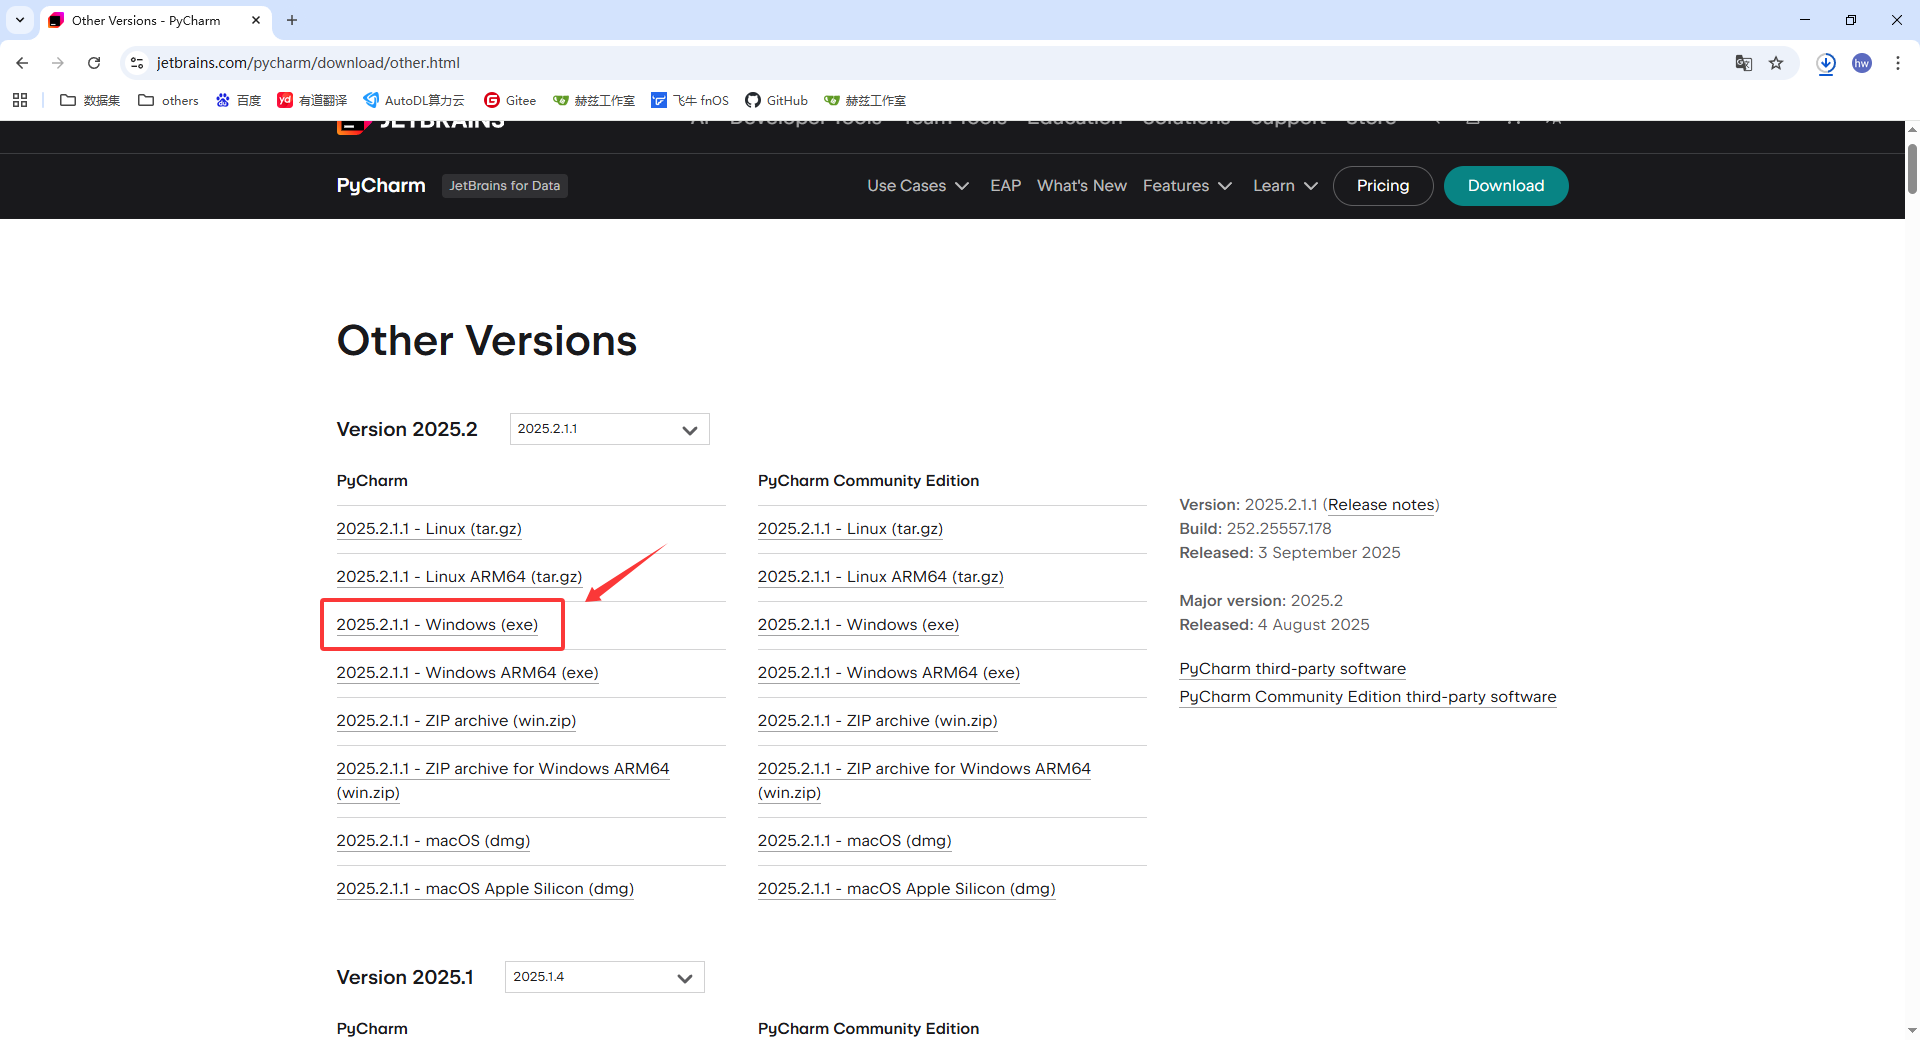Open a new browser tab with plus

(292, 20)
